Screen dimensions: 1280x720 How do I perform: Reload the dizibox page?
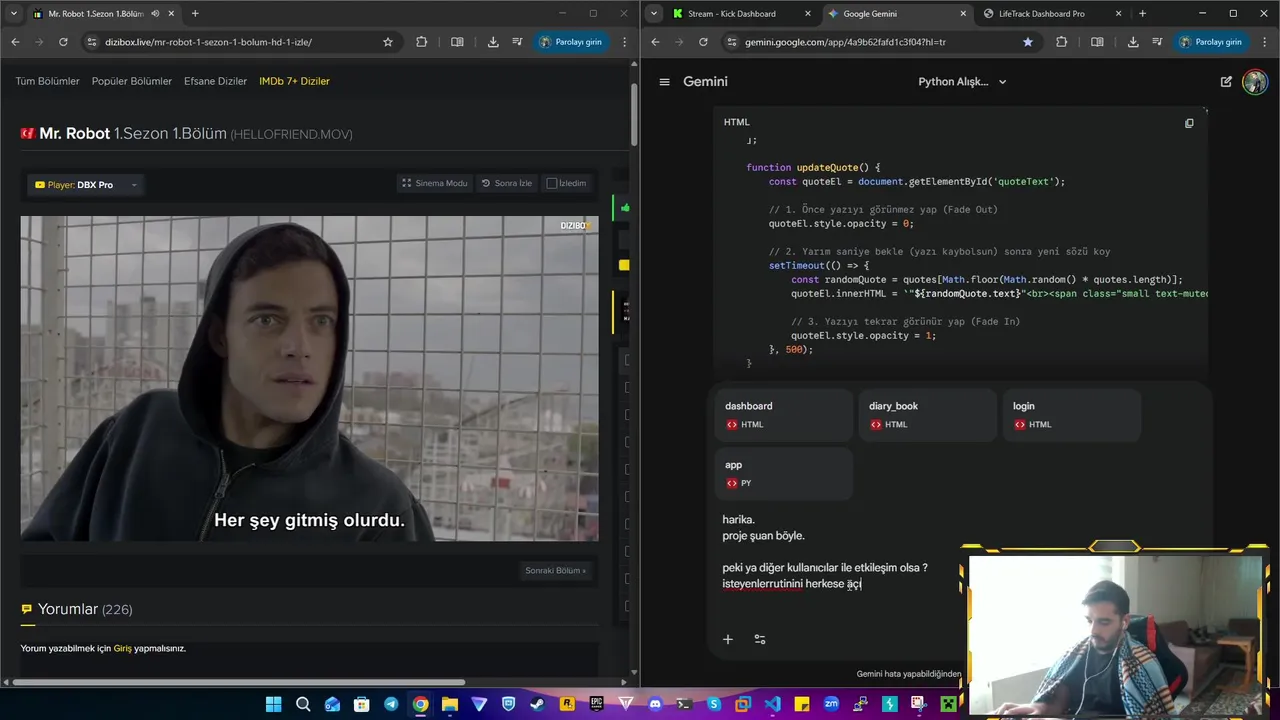63,42
